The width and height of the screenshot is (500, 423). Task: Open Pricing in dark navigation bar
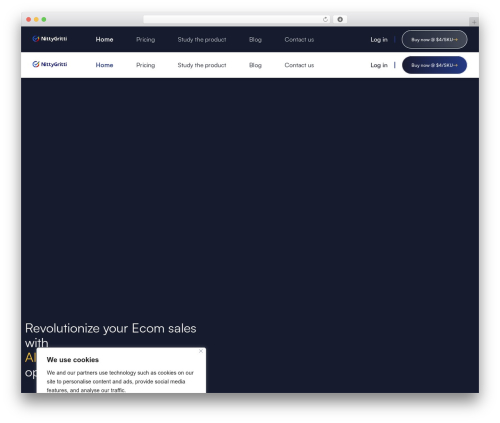coord(145,39)
